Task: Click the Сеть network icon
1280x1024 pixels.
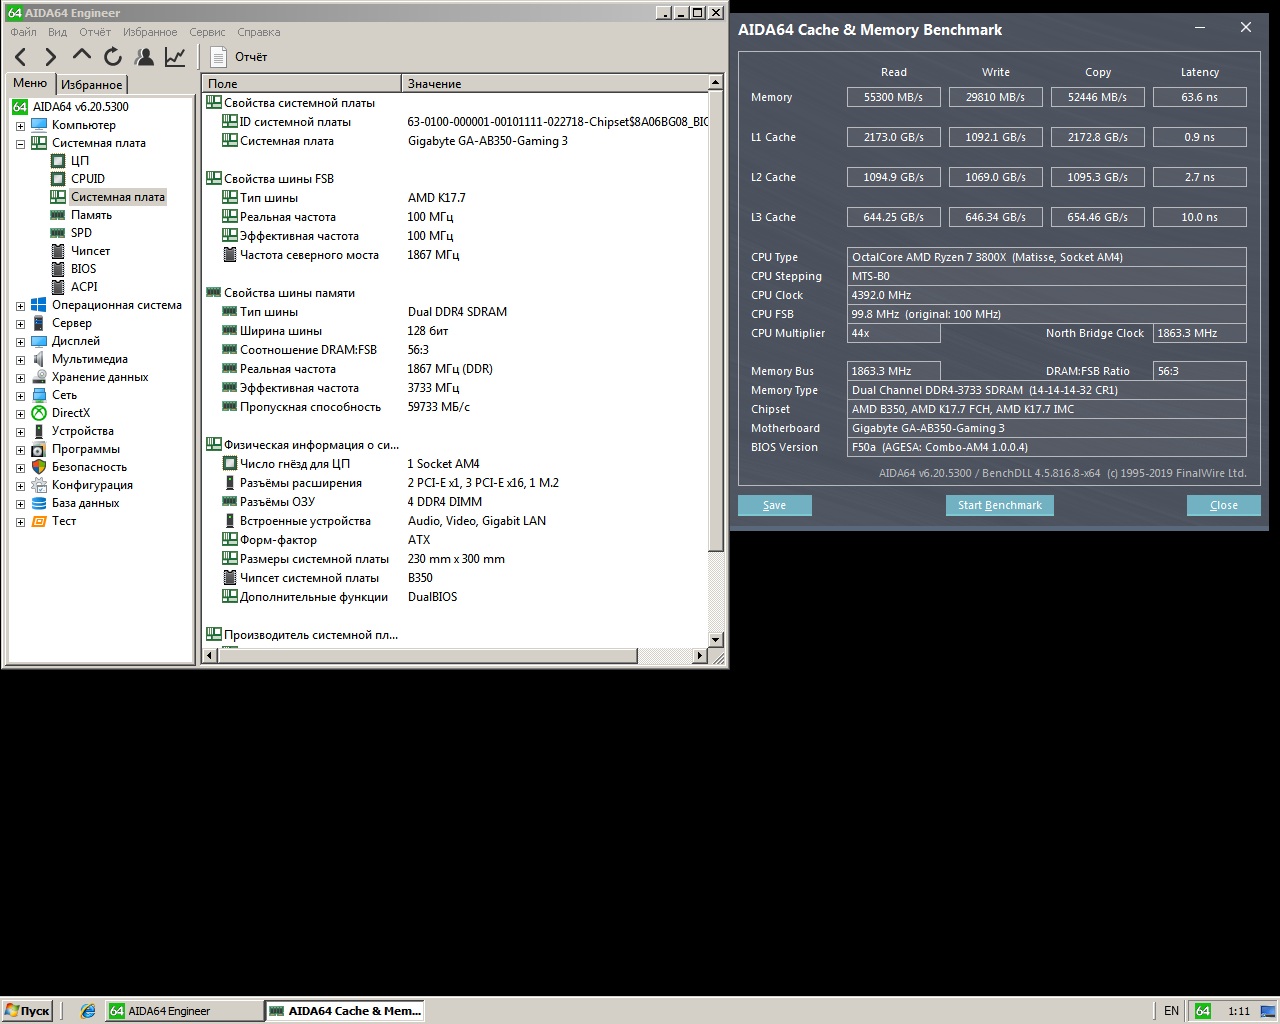Action: (x=39, y=395)
